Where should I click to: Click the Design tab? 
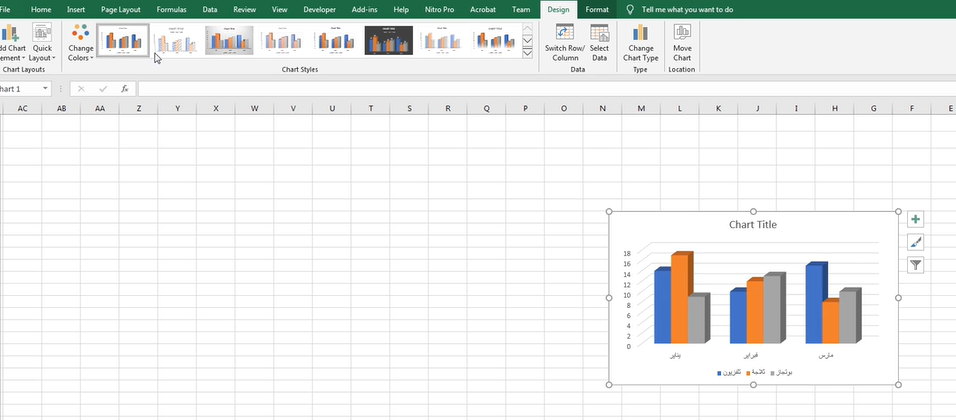click(x=558, y=10)
